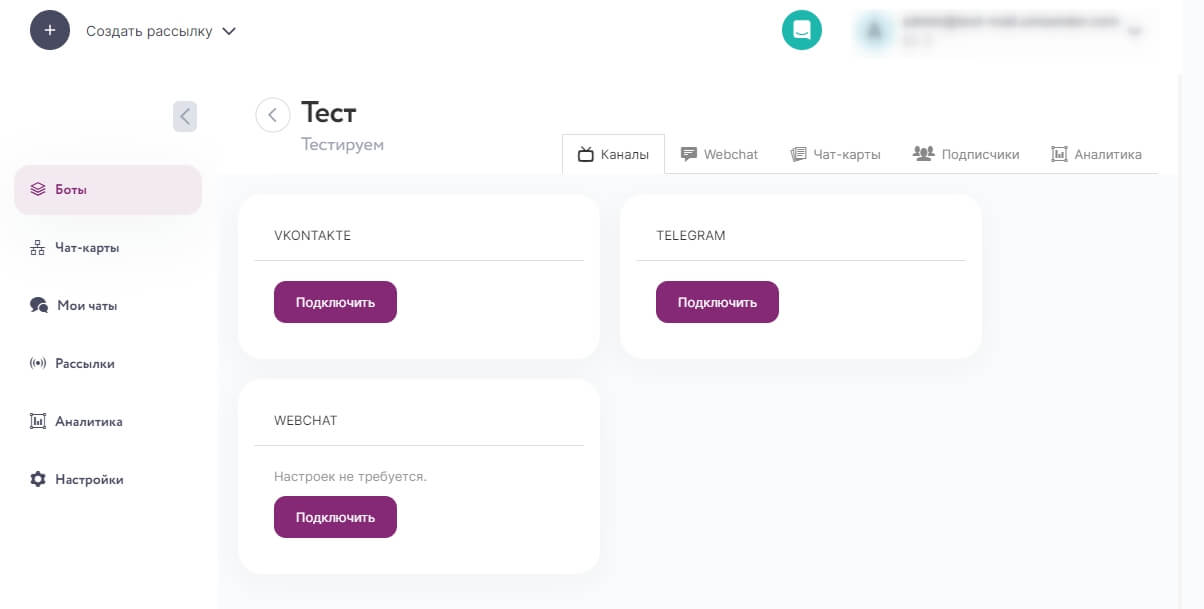Open the Подписчики tab

(x=966, y=154)
